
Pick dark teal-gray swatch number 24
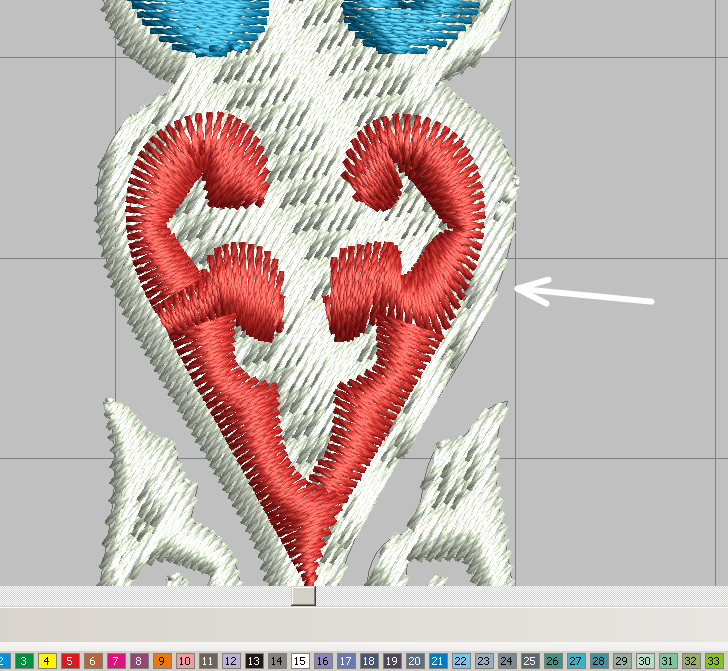pos(507,661)
